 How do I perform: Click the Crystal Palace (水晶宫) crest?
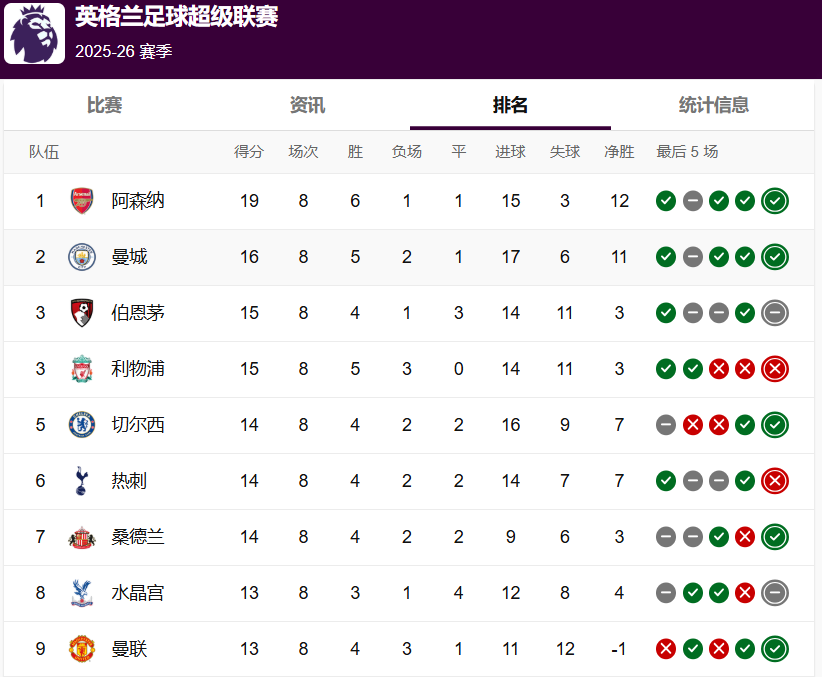(81, 593)
